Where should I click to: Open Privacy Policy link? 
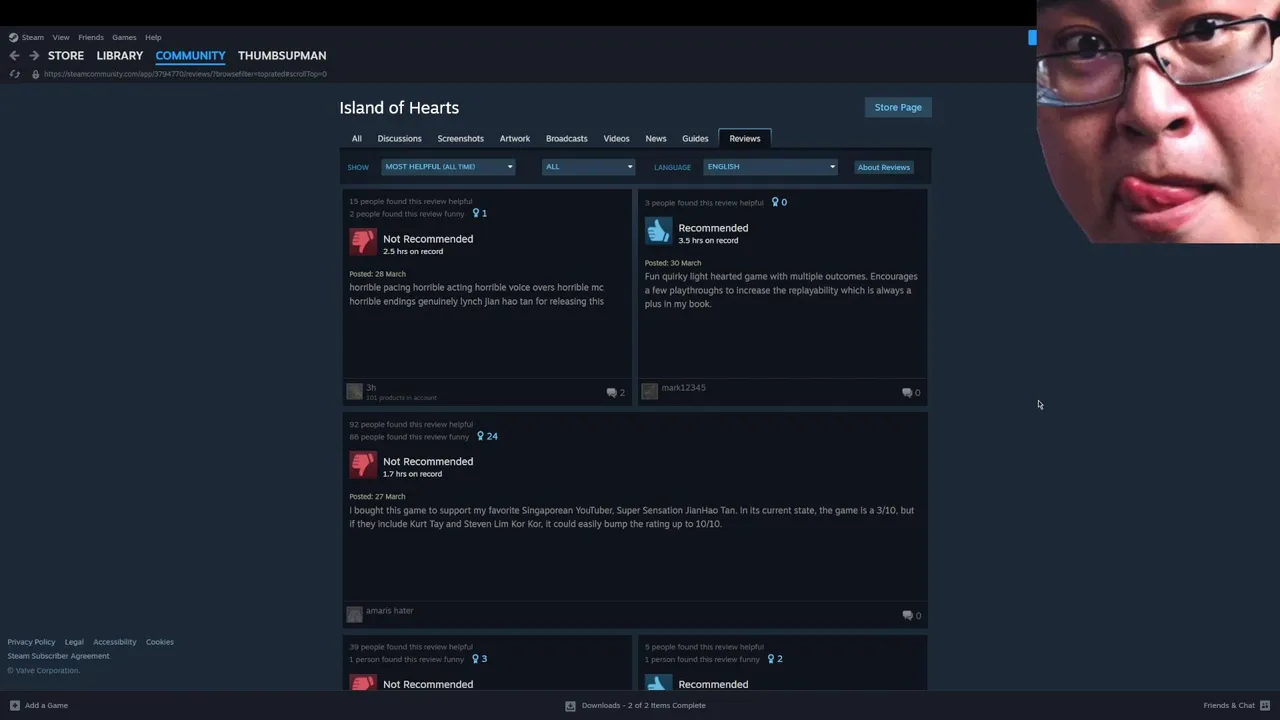point(31,642)
